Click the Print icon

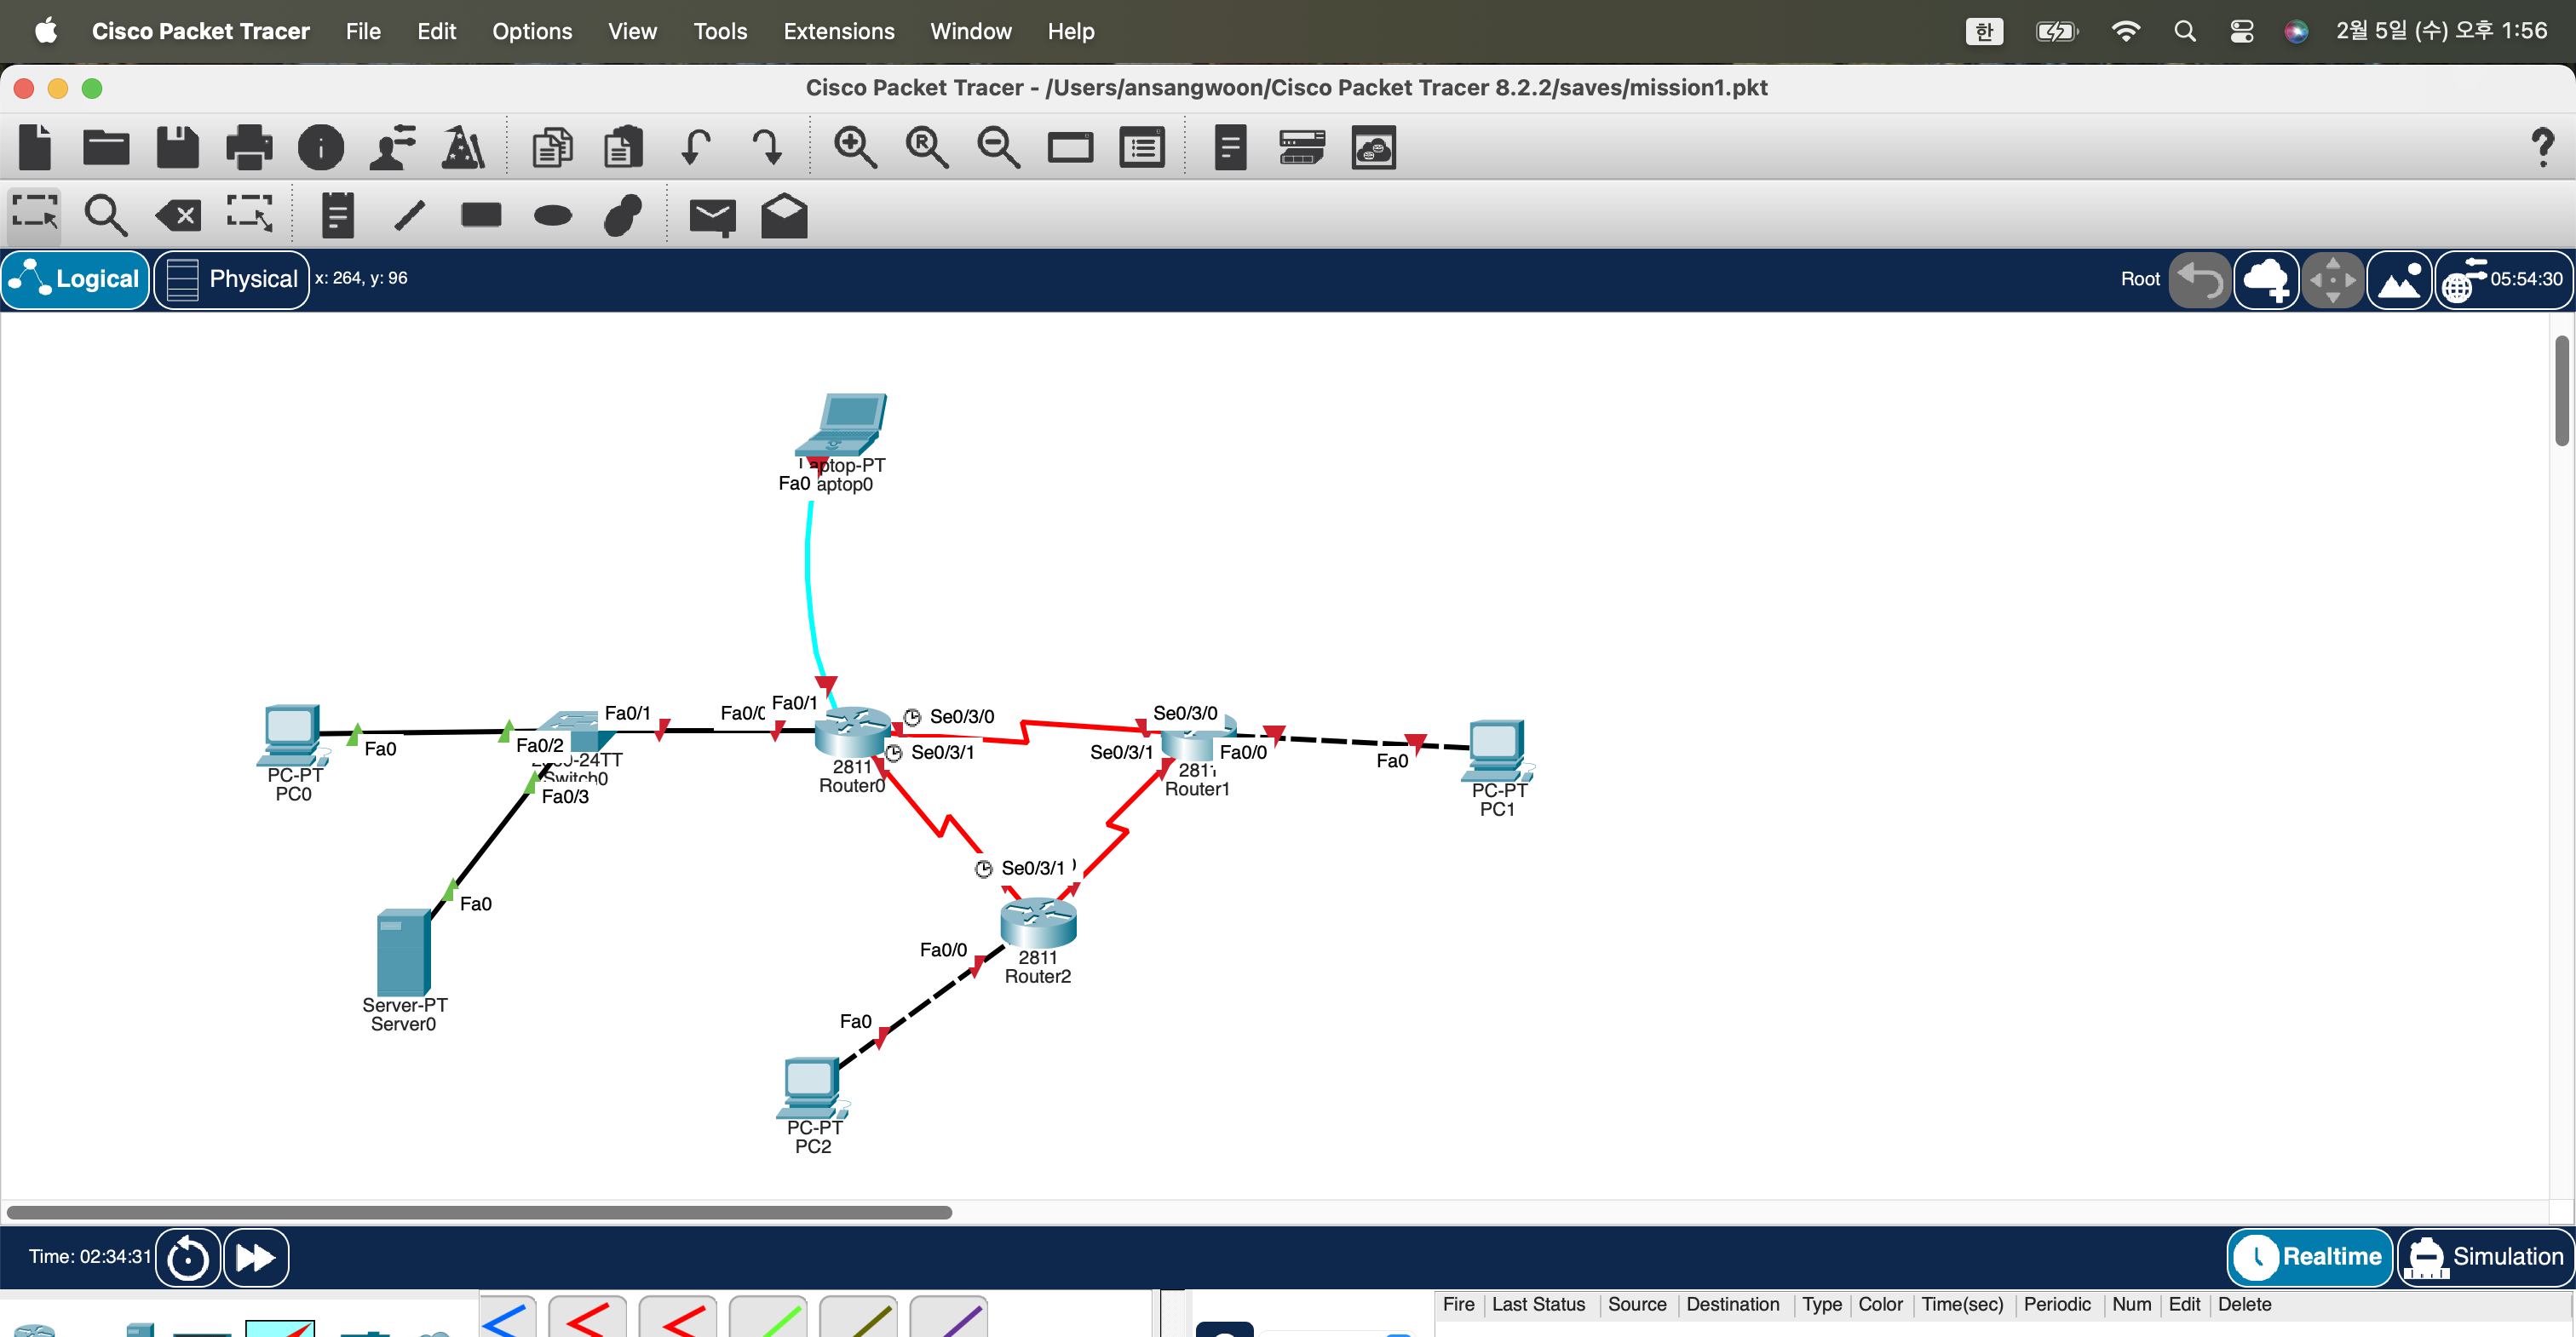point(249,148)
